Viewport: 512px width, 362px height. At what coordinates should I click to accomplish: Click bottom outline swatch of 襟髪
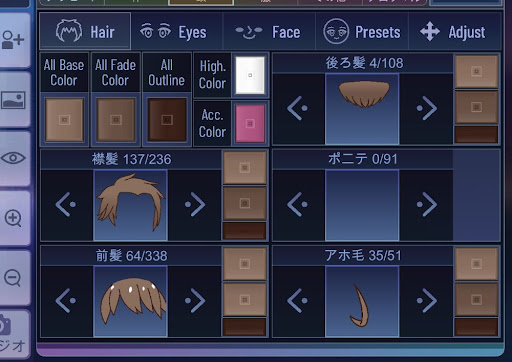245,231
